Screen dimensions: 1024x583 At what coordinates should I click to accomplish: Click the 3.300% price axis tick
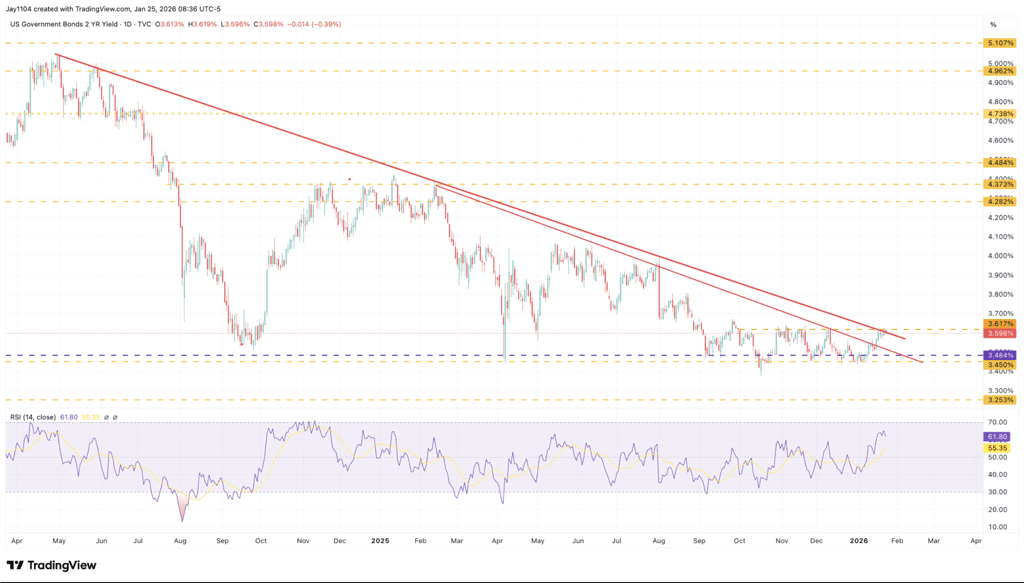click(x=1001, y=390)
